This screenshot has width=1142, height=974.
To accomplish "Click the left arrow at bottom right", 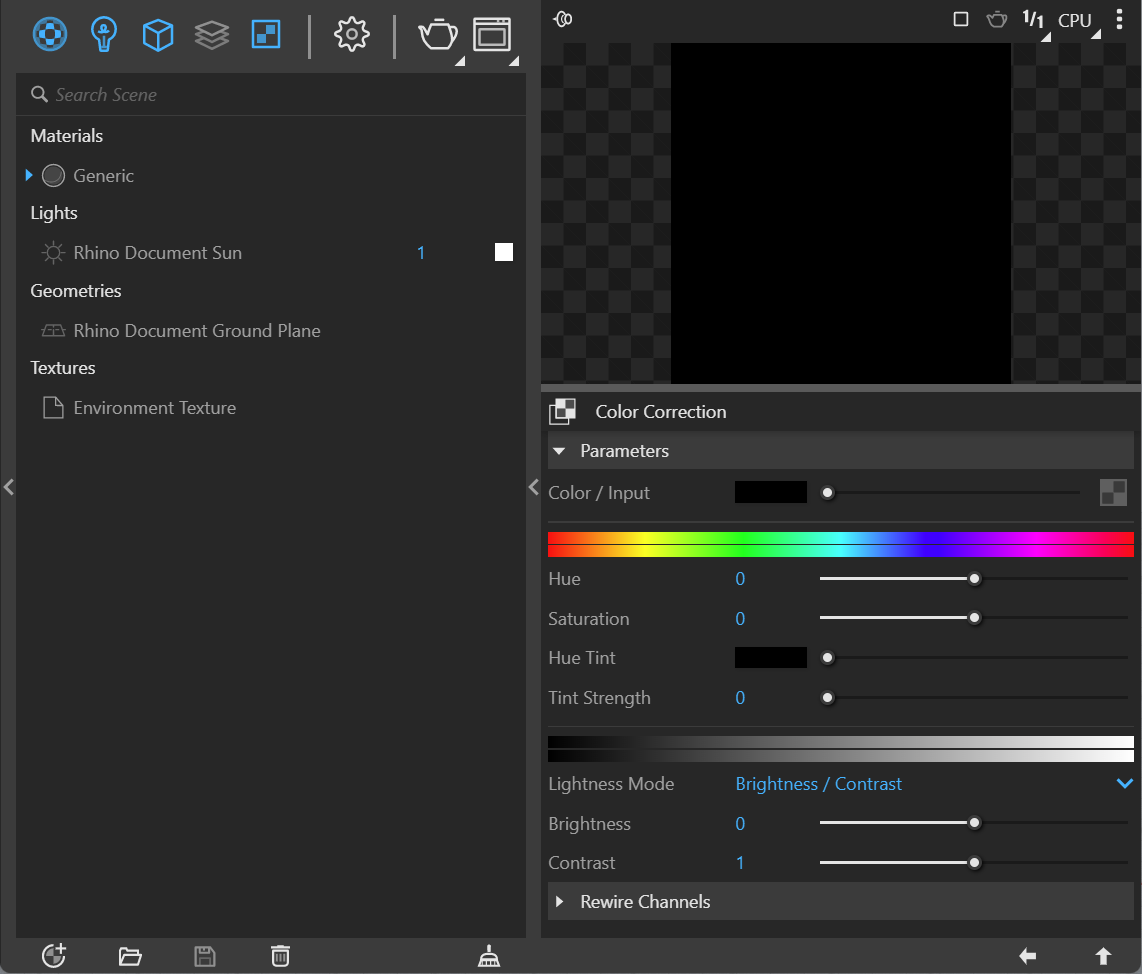I will pos(1027,956).
